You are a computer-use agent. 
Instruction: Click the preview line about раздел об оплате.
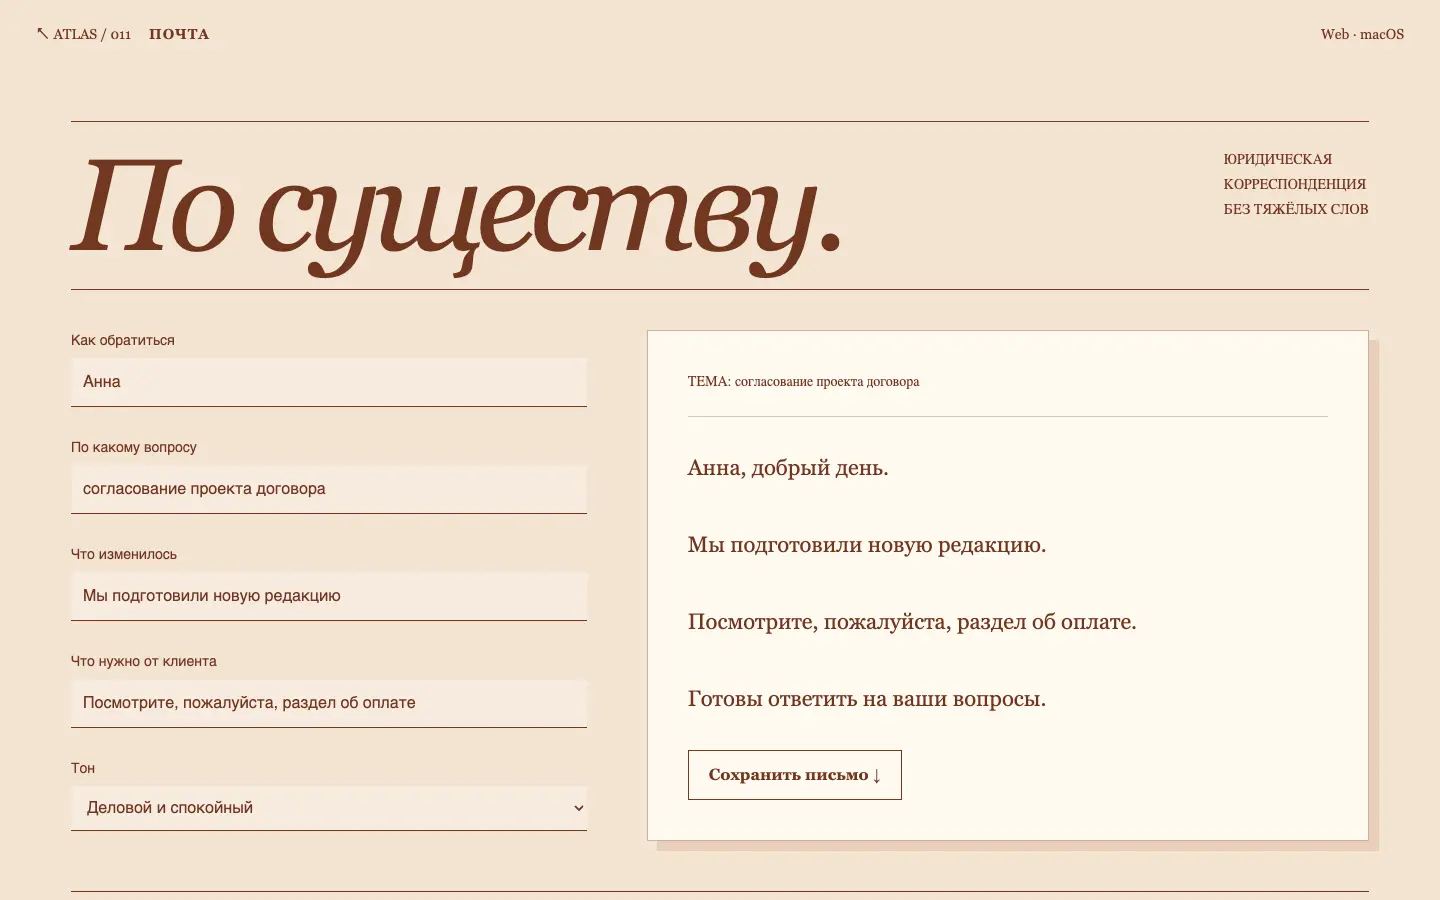click(x=912, y=622)
